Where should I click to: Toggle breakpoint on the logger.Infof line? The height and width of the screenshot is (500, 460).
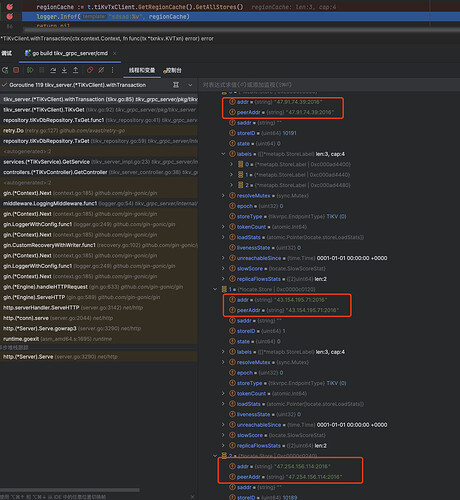pyautogui.click(x=10, y=16)
